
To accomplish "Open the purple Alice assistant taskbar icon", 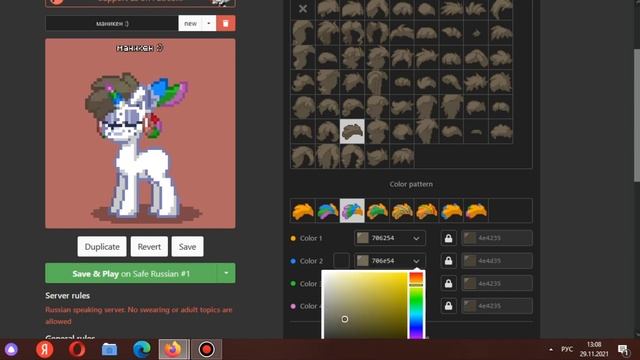I will pyautogui.click(x=11, y=349).
